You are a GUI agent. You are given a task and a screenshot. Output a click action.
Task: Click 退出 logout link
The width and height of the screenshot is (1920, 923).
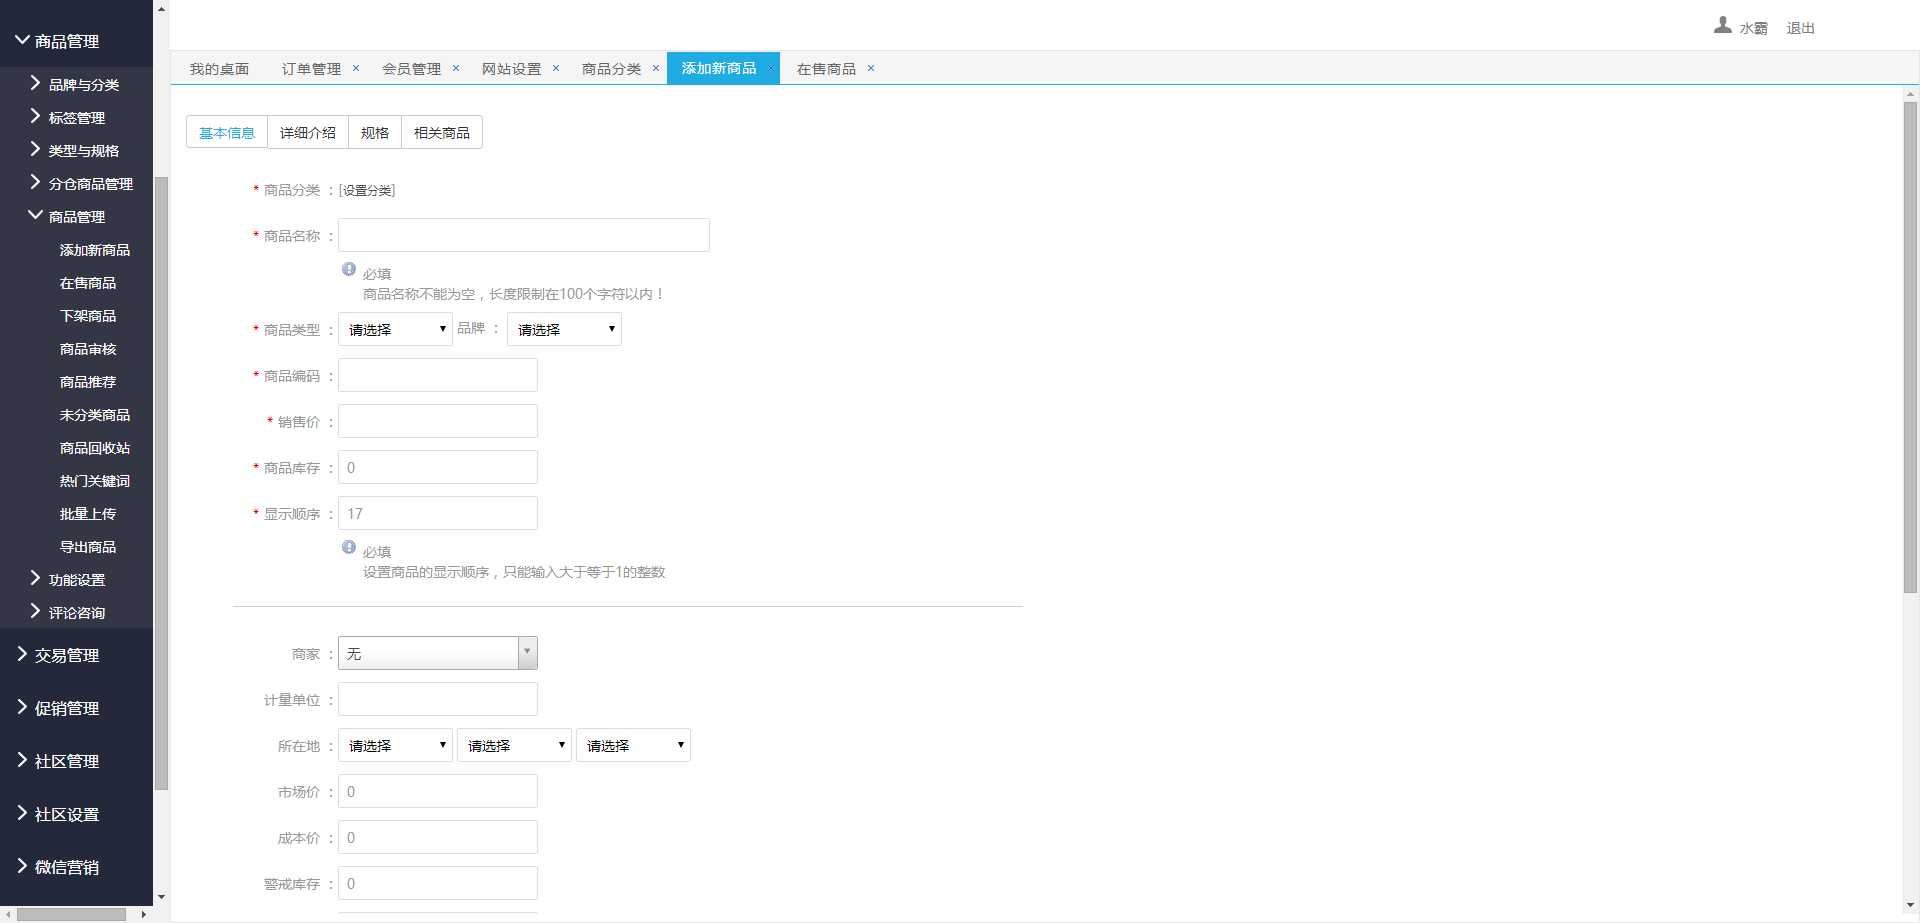[1800, 28]
